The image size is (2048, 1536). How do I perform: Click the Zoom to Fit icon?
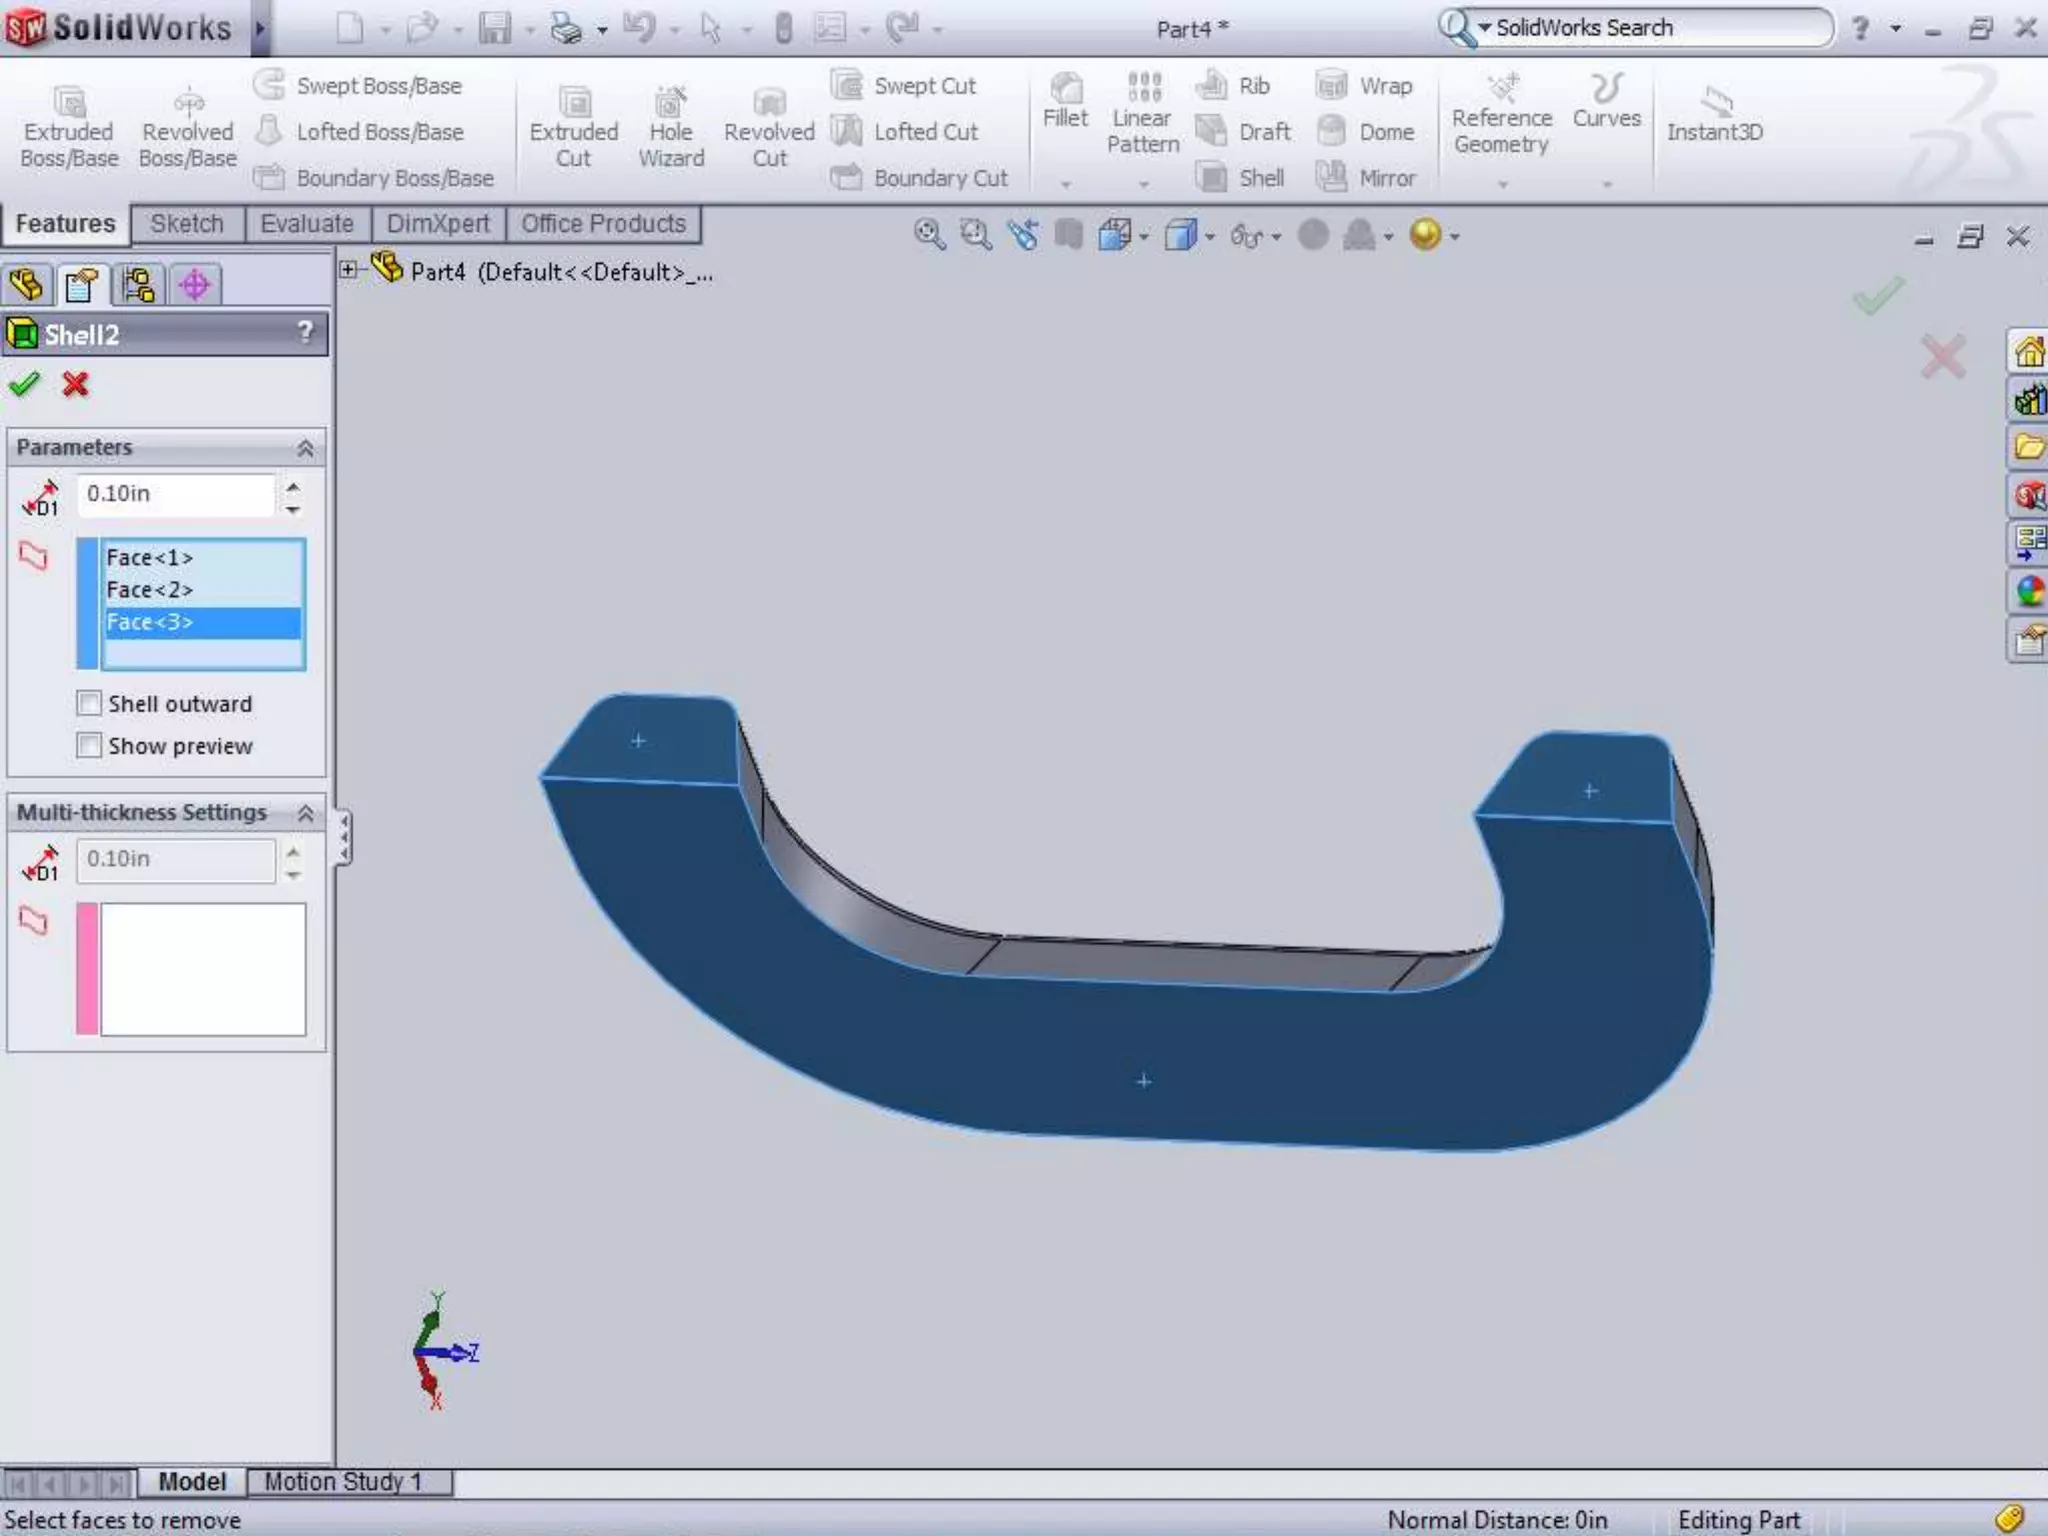928,235
